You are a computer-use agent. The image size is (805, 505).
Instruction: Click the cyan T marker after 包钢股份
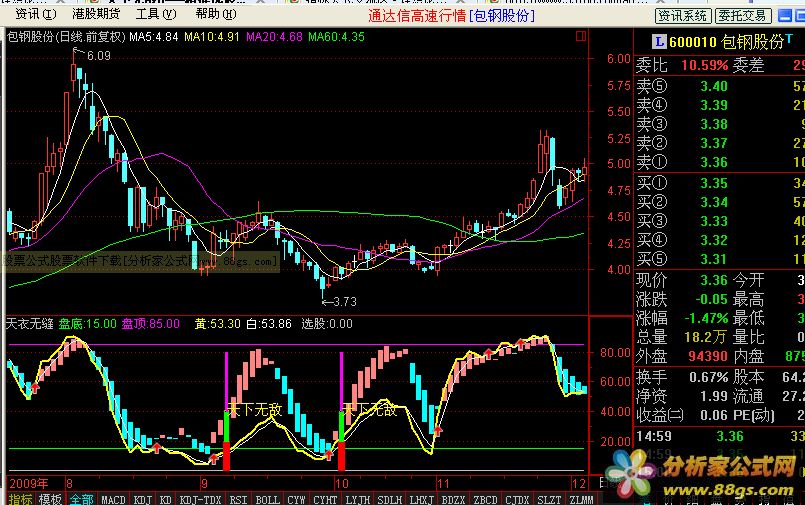(789, 37)
